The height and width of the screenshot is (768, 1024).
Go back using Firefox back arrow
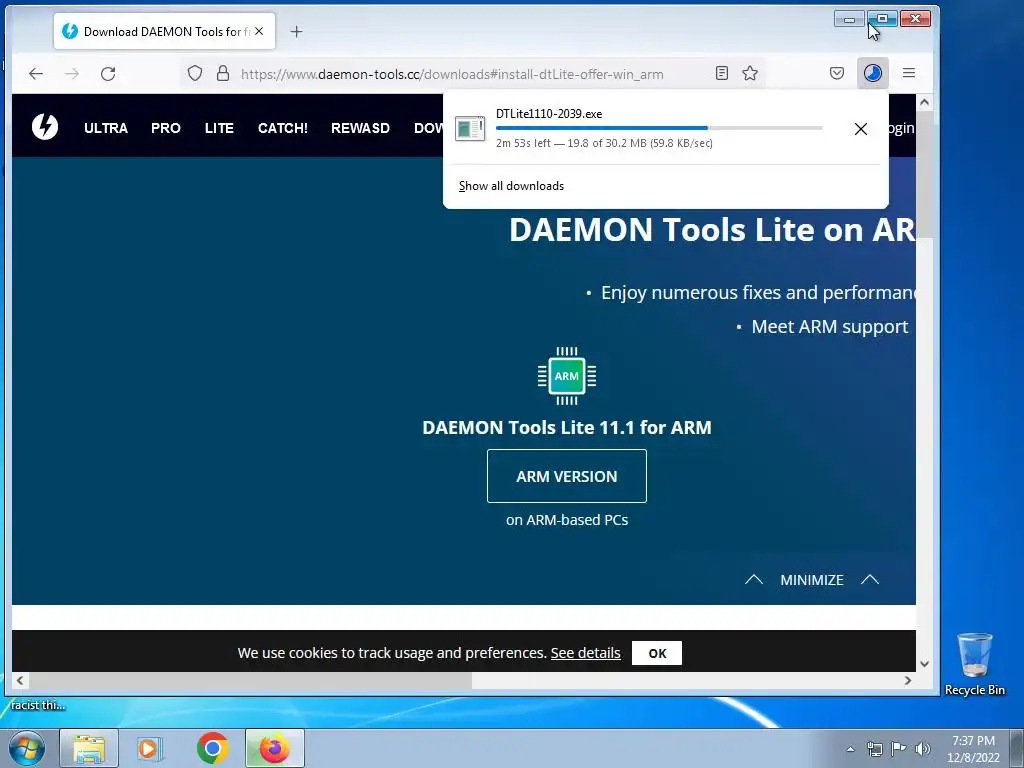(x=36, y=73)
